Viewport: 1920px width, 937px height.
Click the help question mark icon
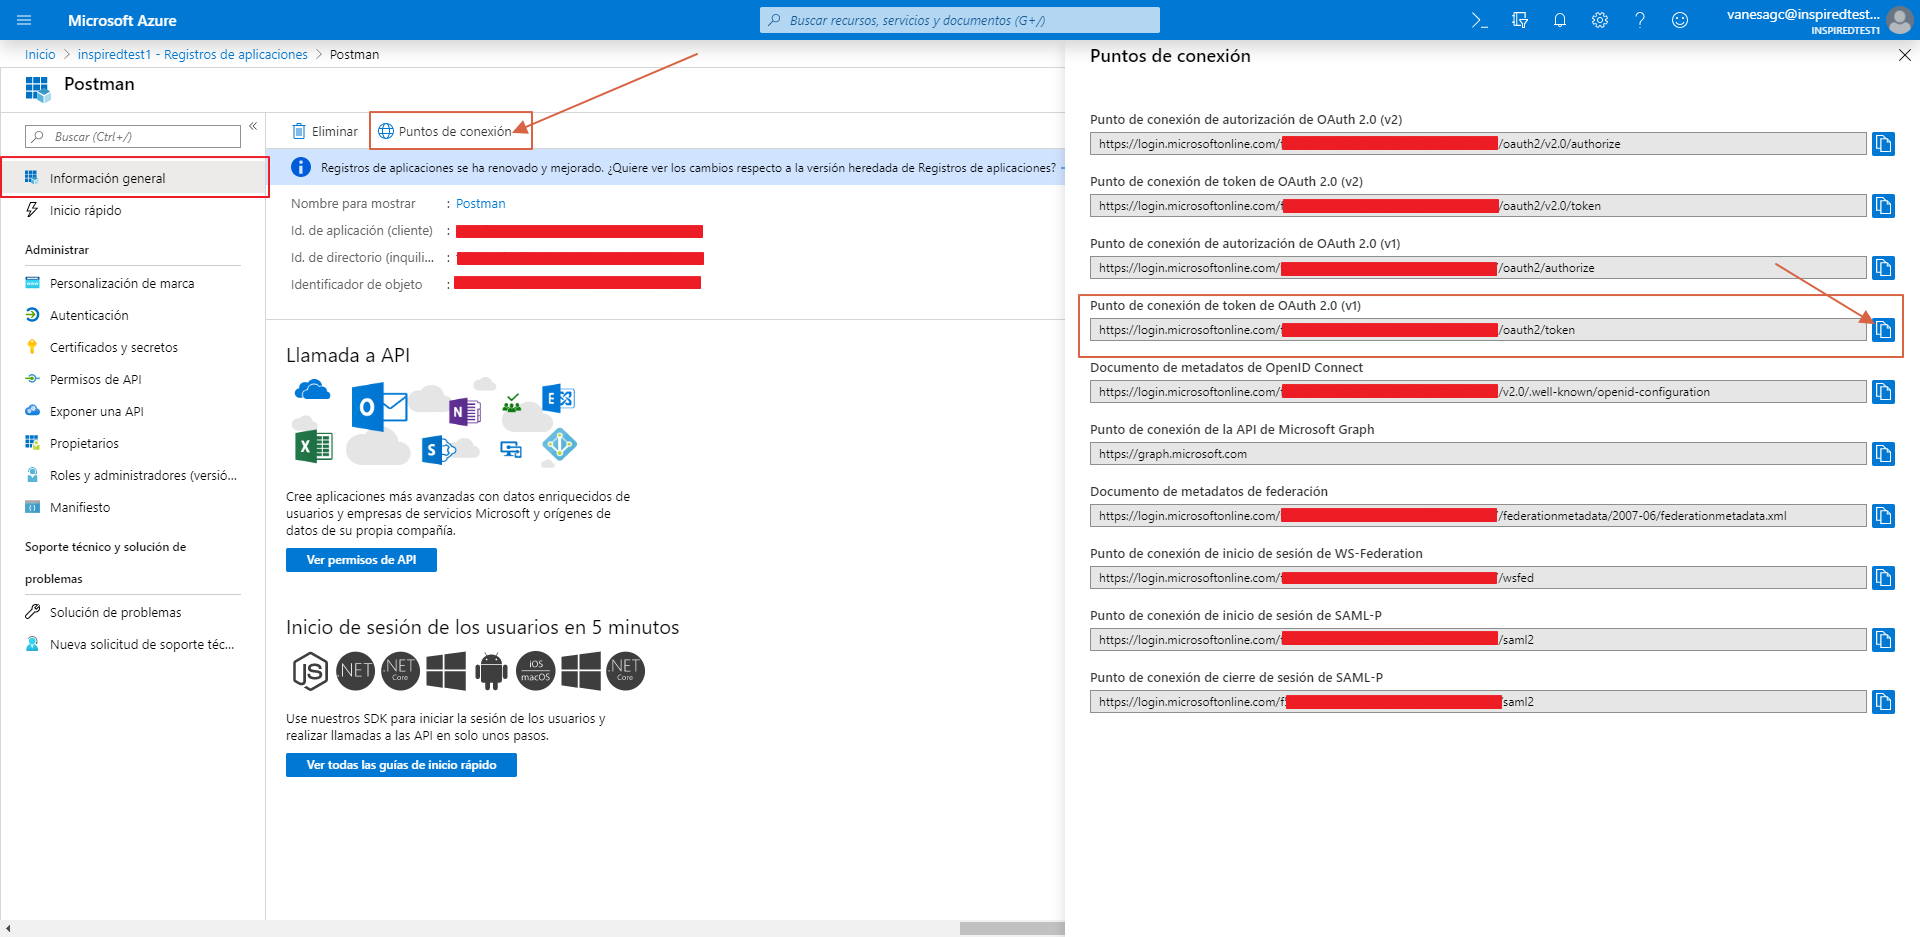tap(1639, 20)
